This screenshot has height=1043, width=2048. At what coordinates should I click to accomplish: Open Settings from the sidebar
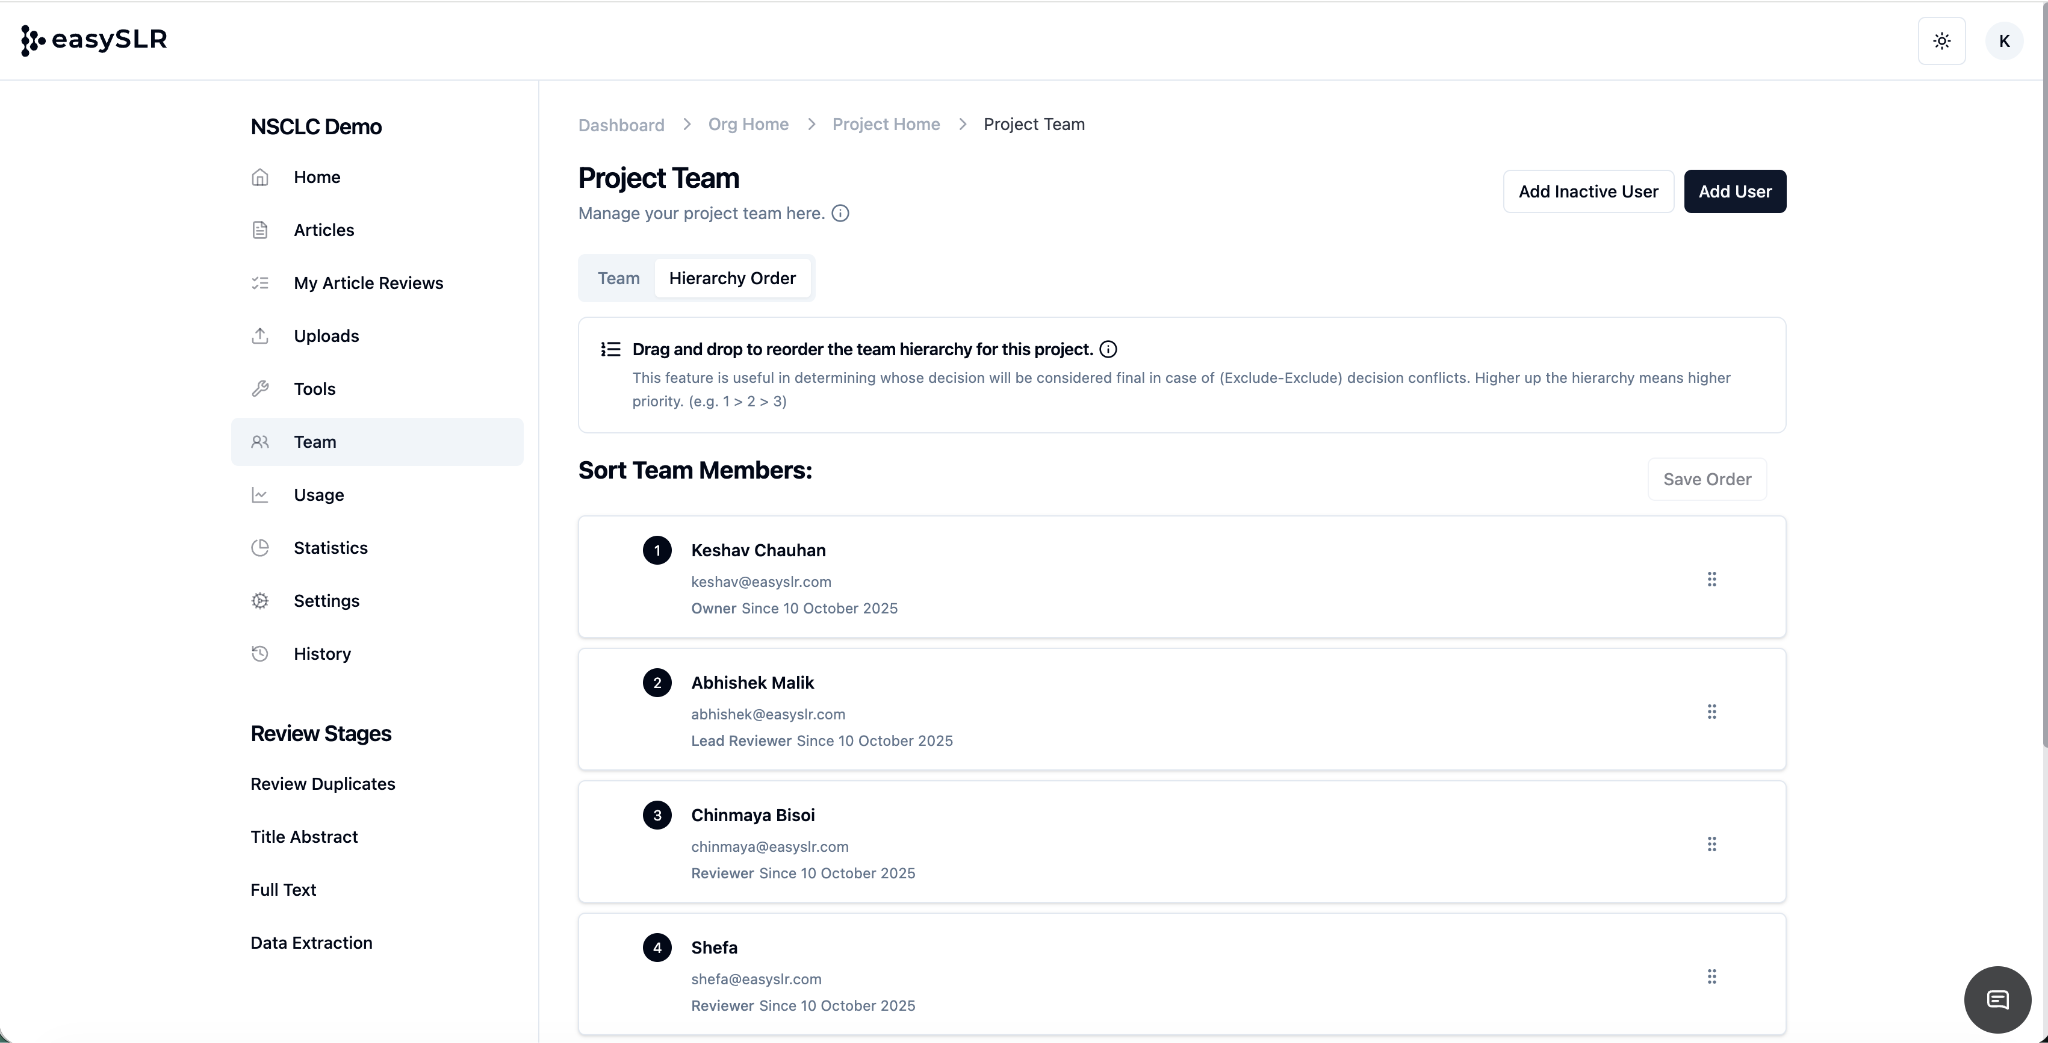[x=326, y=601]
